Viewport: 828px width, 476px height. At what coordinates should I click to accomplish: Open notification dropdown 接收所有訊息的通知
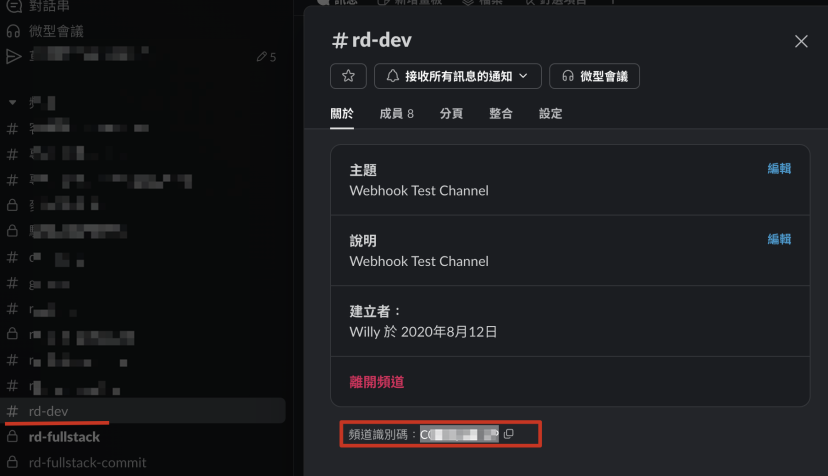457,76
